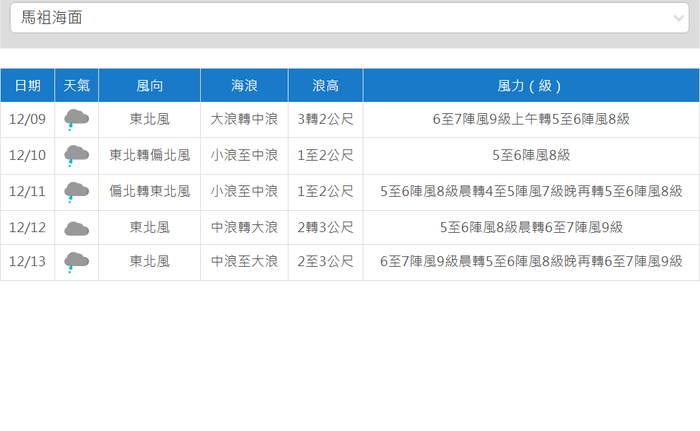Click the cloudy icon for 12/12

click(76, 228)
